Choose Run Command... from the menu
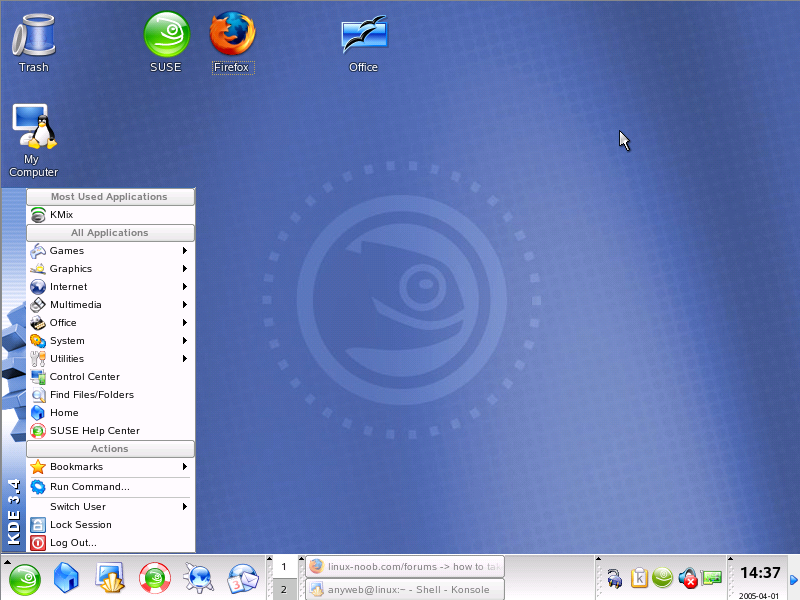The image size is (800, 600). [x=111, y=487]
